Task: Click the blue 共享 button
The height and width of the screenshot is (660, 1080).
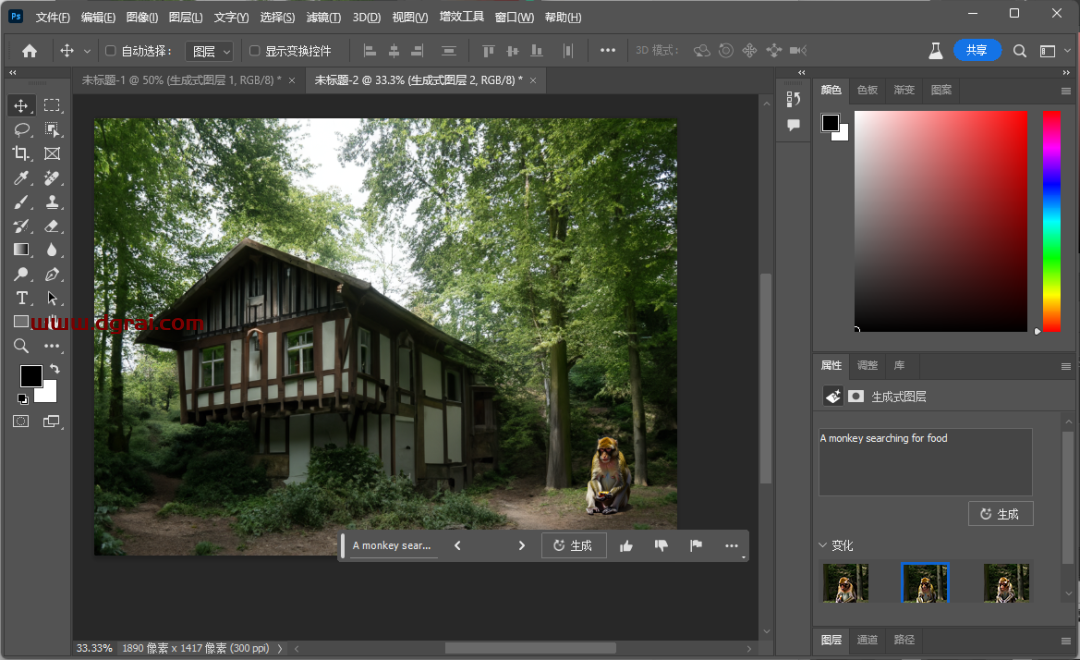Action: (x=977, y=51)
